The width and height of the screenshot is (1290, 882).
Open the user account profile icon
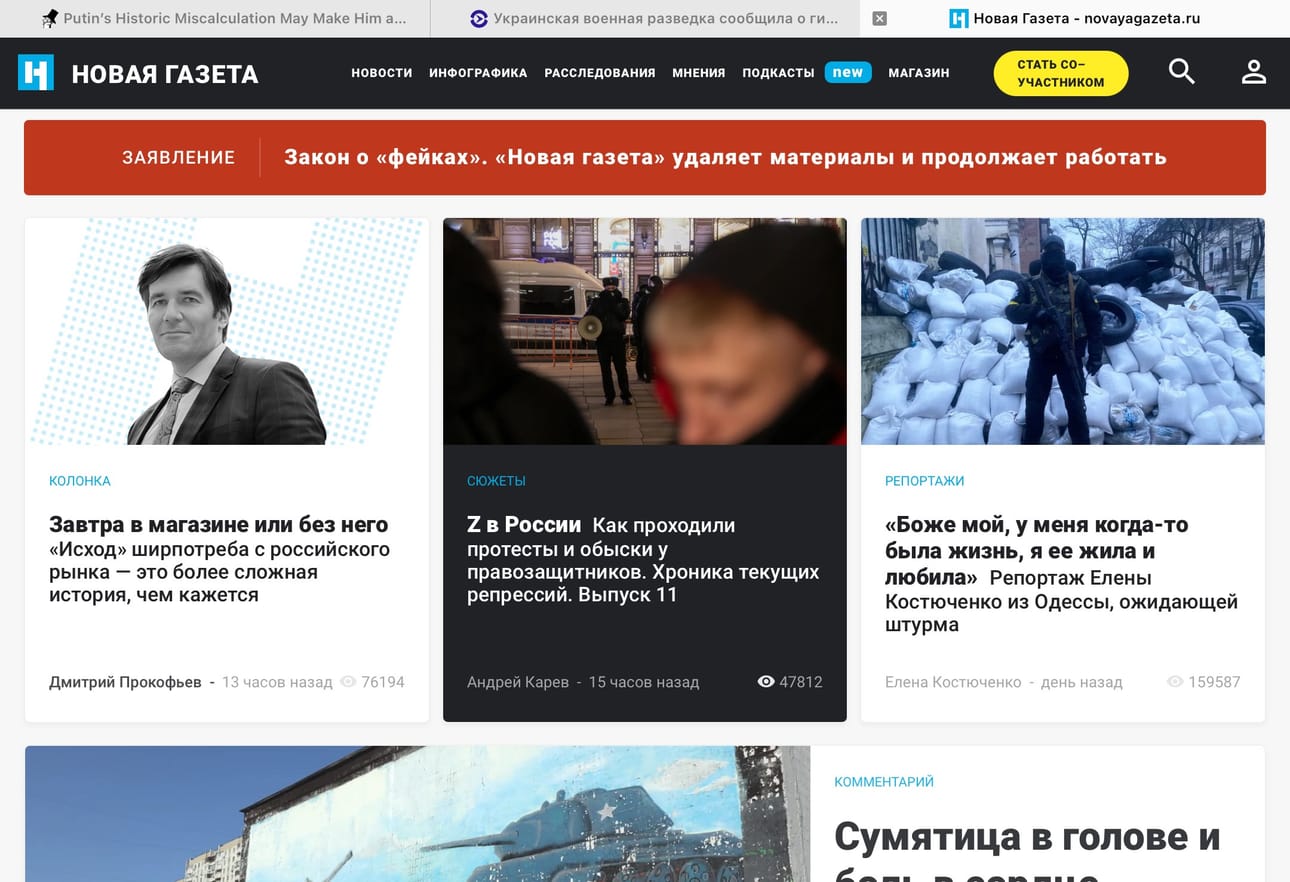(1253, 72)
